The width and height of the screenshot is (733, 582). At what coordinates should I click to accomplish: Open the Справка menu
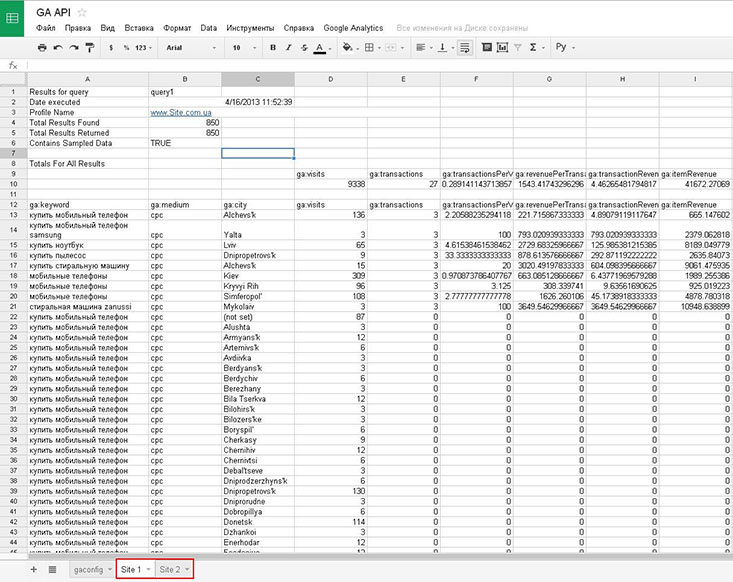pyautogui.click(x=299, y=28)
